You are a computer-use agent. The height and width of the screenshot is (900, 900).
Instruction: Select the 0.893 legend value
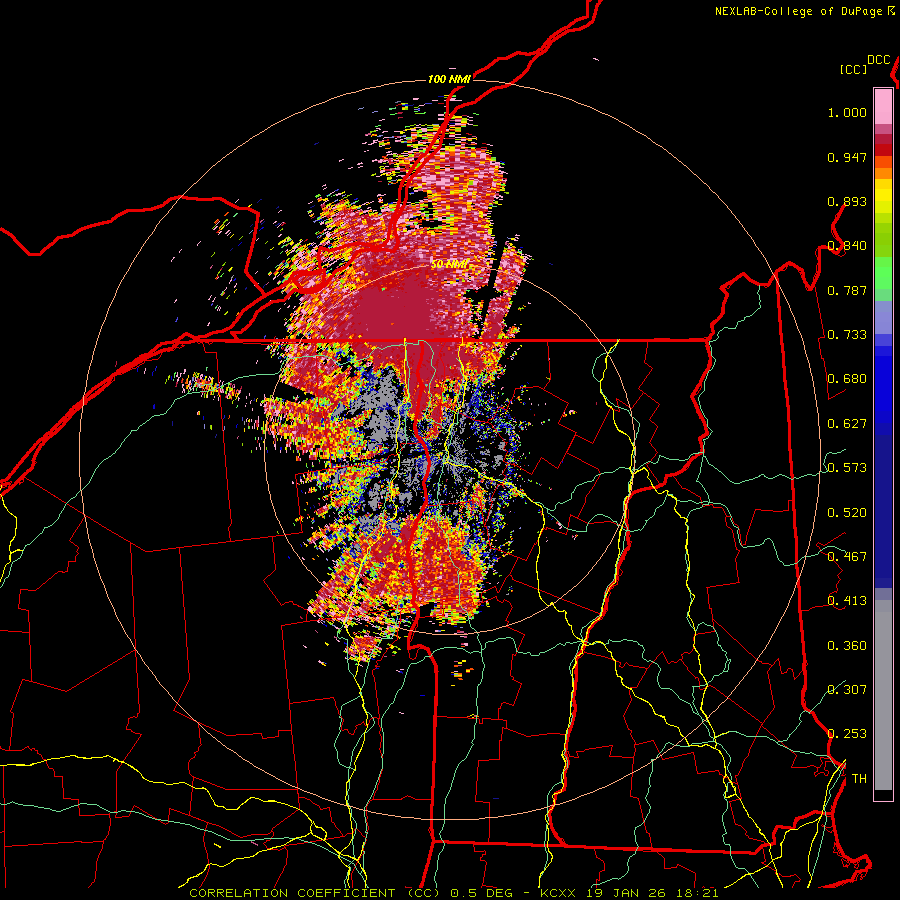(847, 201)
